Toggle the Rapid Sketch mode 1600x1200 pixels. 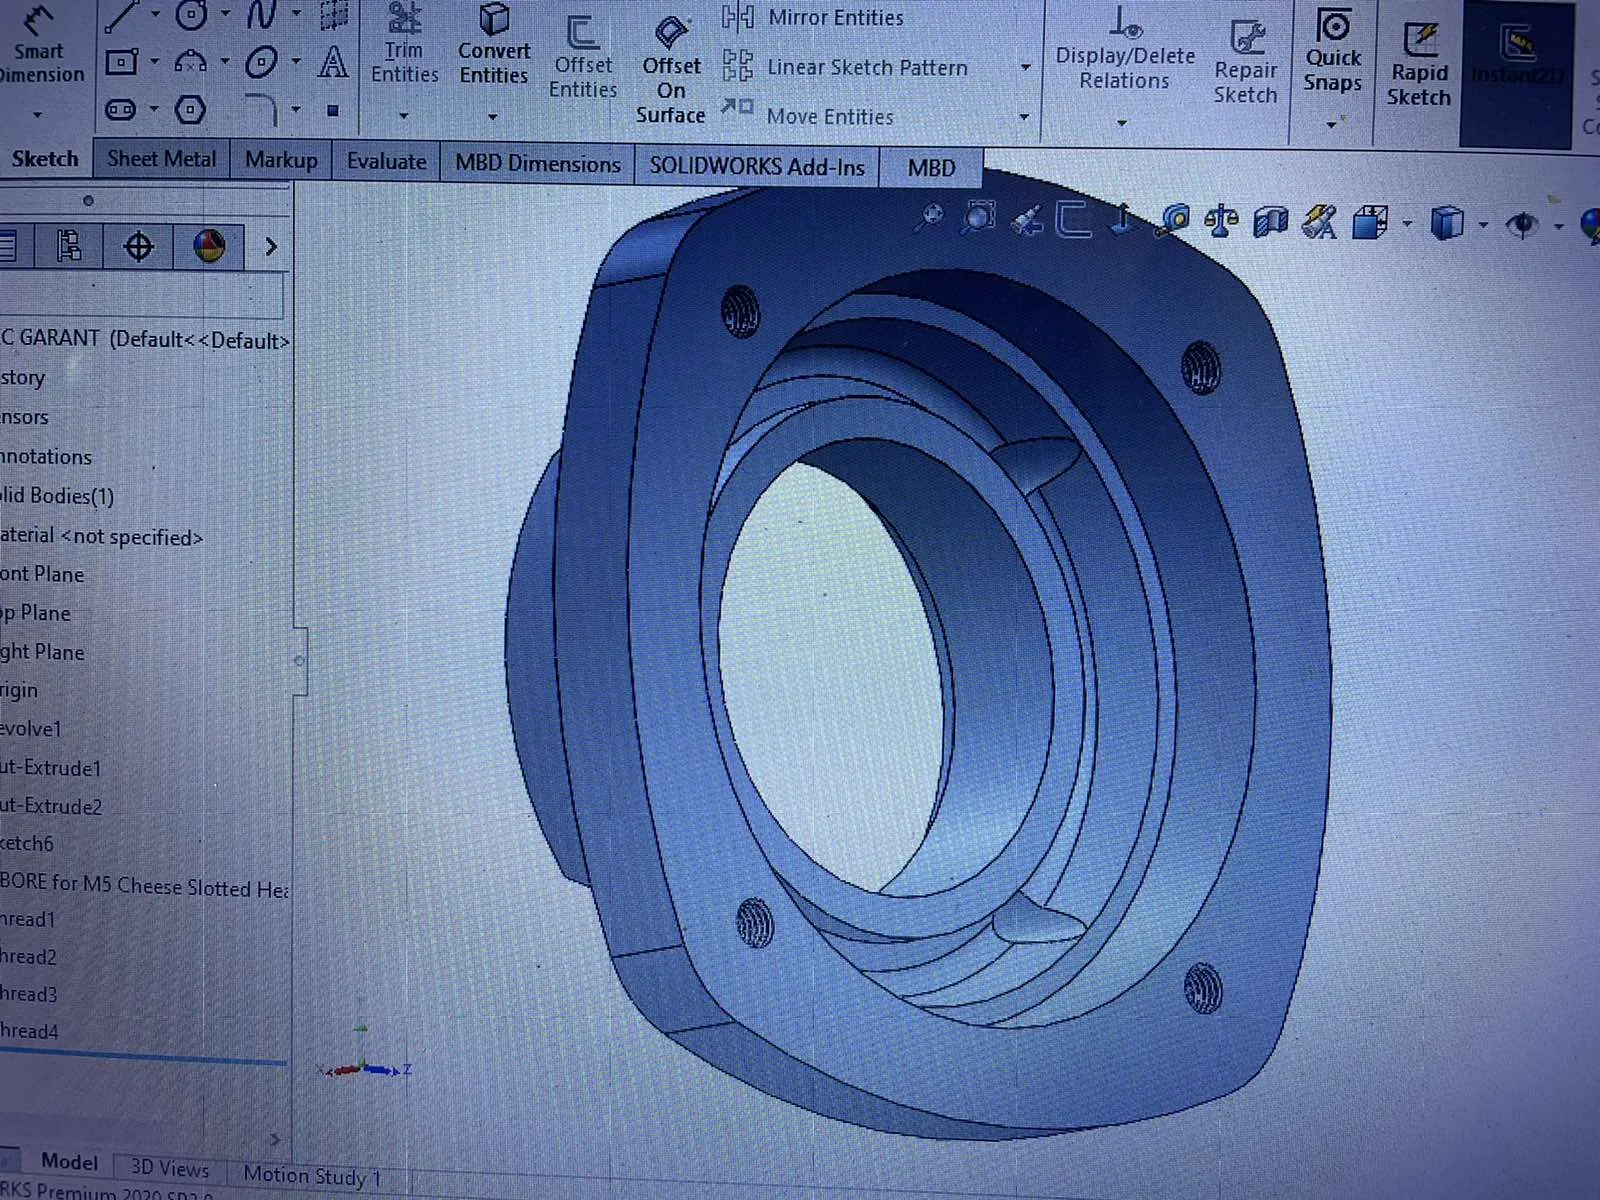tap(1418, 64)
